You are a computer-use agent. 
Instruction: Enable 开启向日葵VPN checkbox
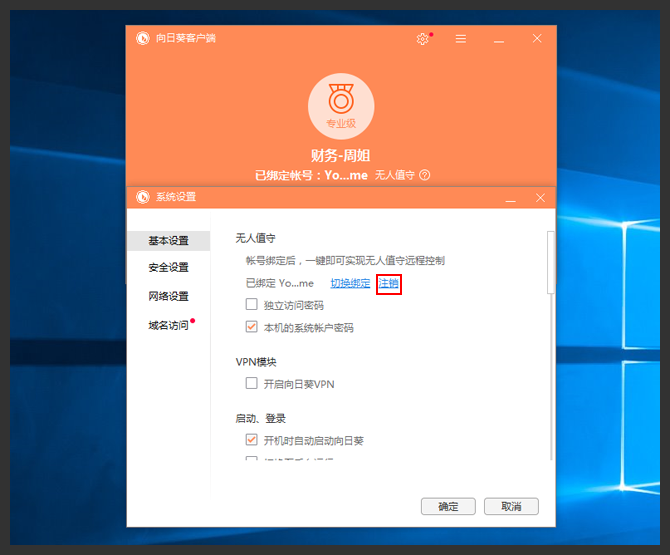pos(252,383)
